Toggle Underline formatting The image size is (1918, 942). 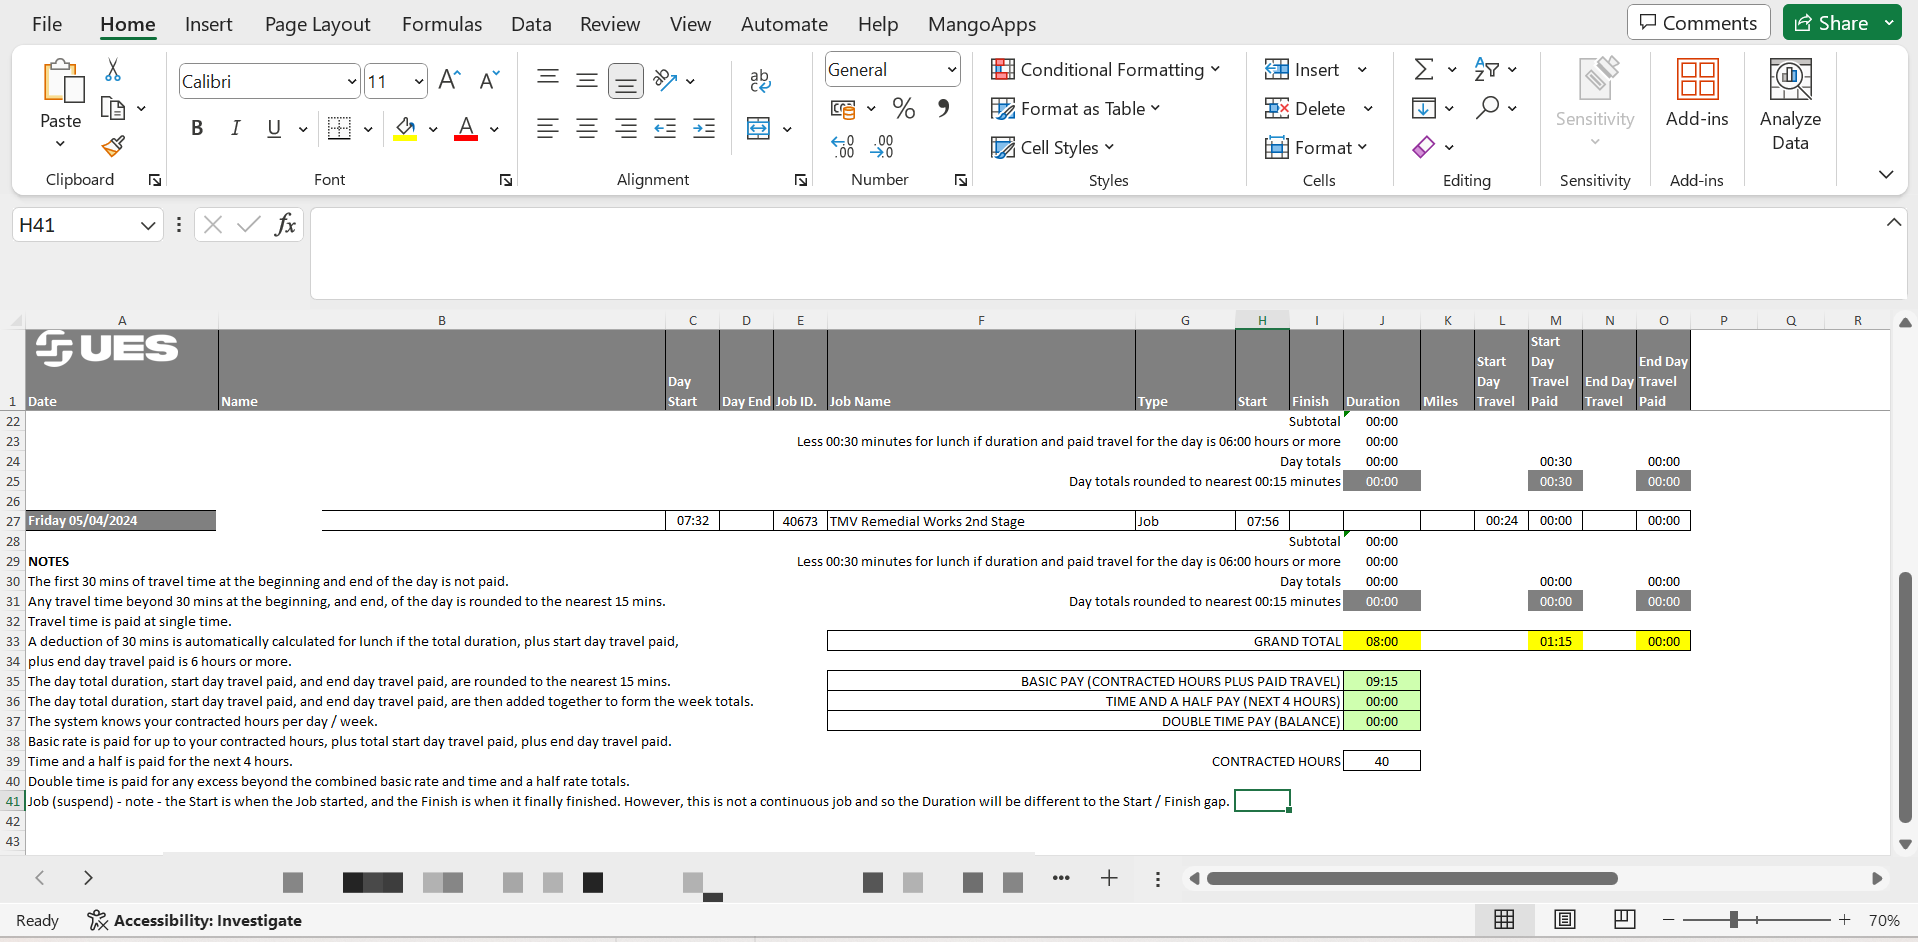coord(274,128)
